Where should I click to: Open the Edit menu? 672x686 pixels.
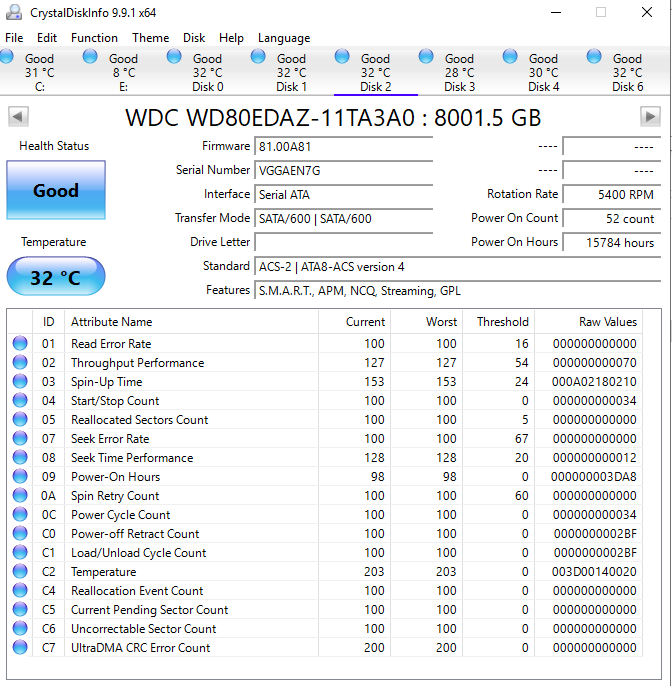click(47, 38)
